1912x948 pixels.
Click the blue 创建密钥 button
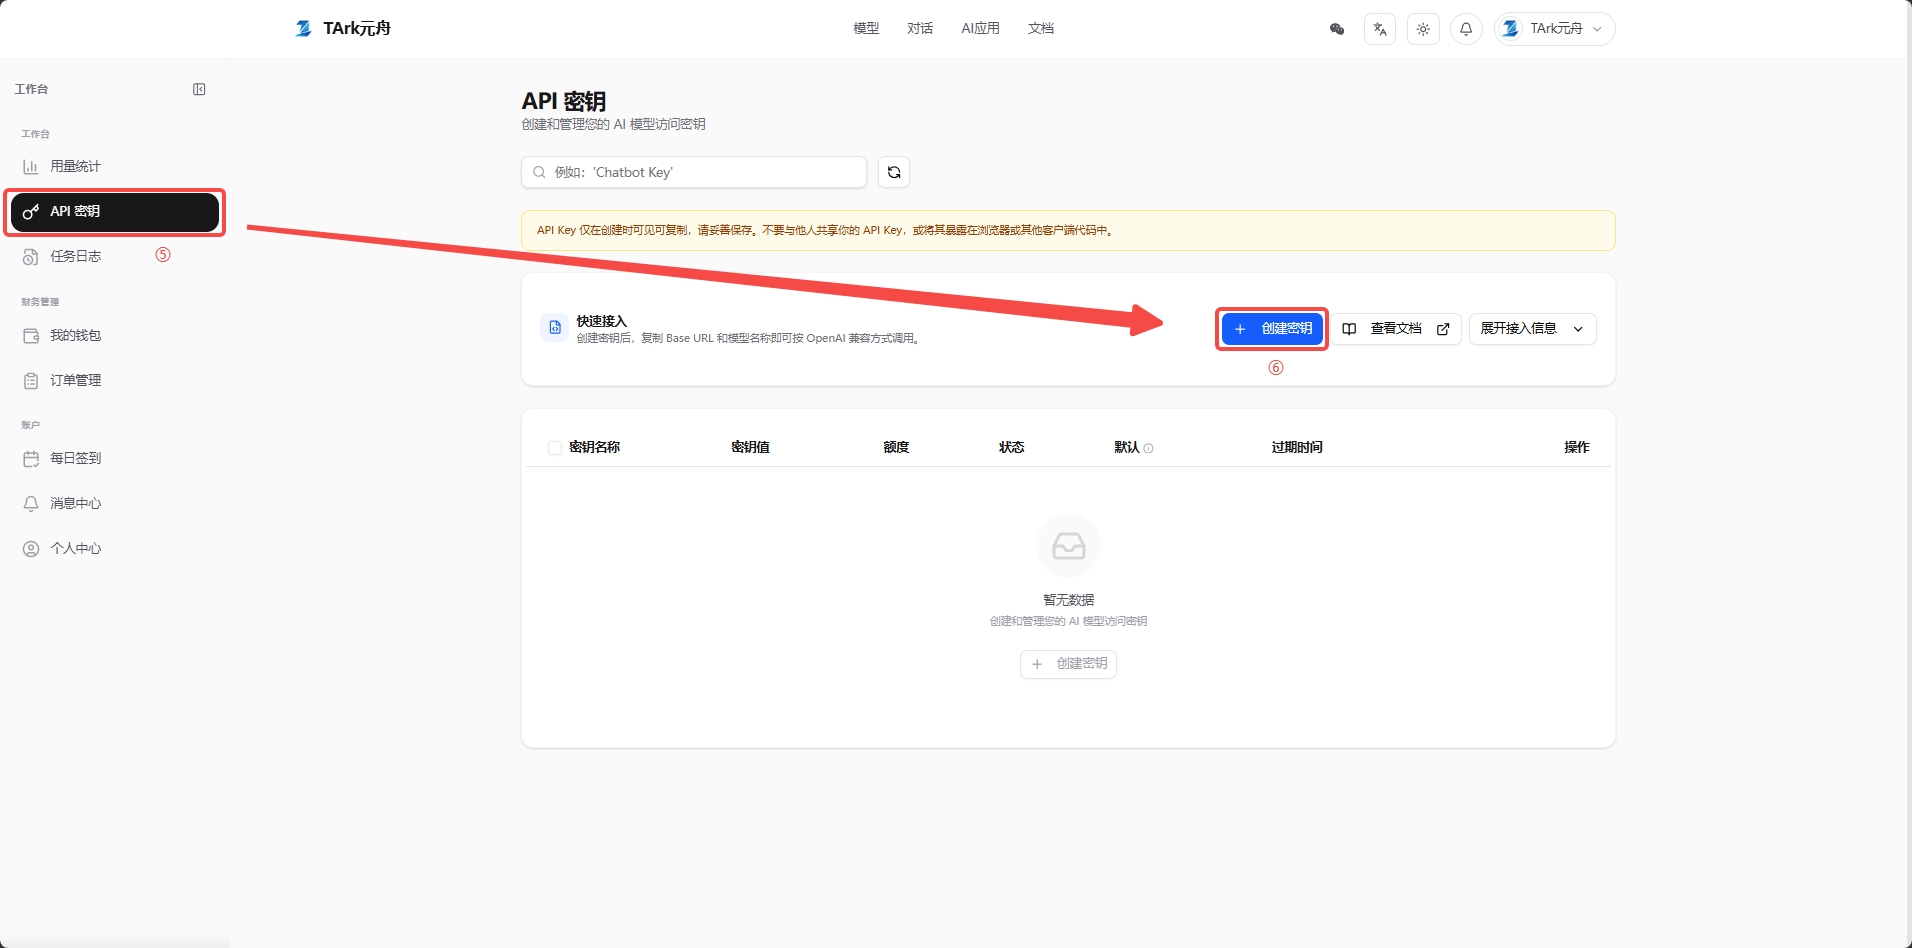1273,329
